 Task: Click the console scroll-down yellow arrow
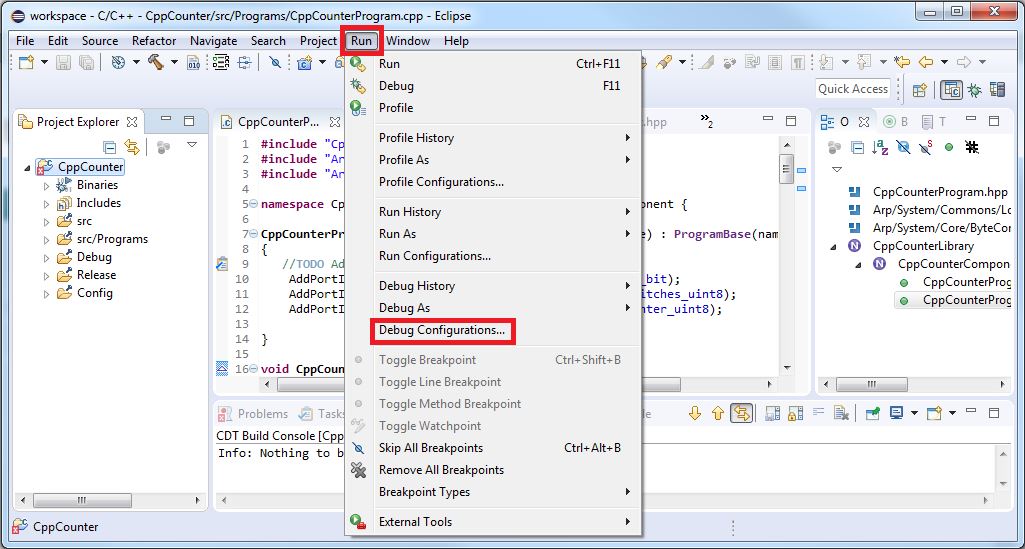point(695,413)
